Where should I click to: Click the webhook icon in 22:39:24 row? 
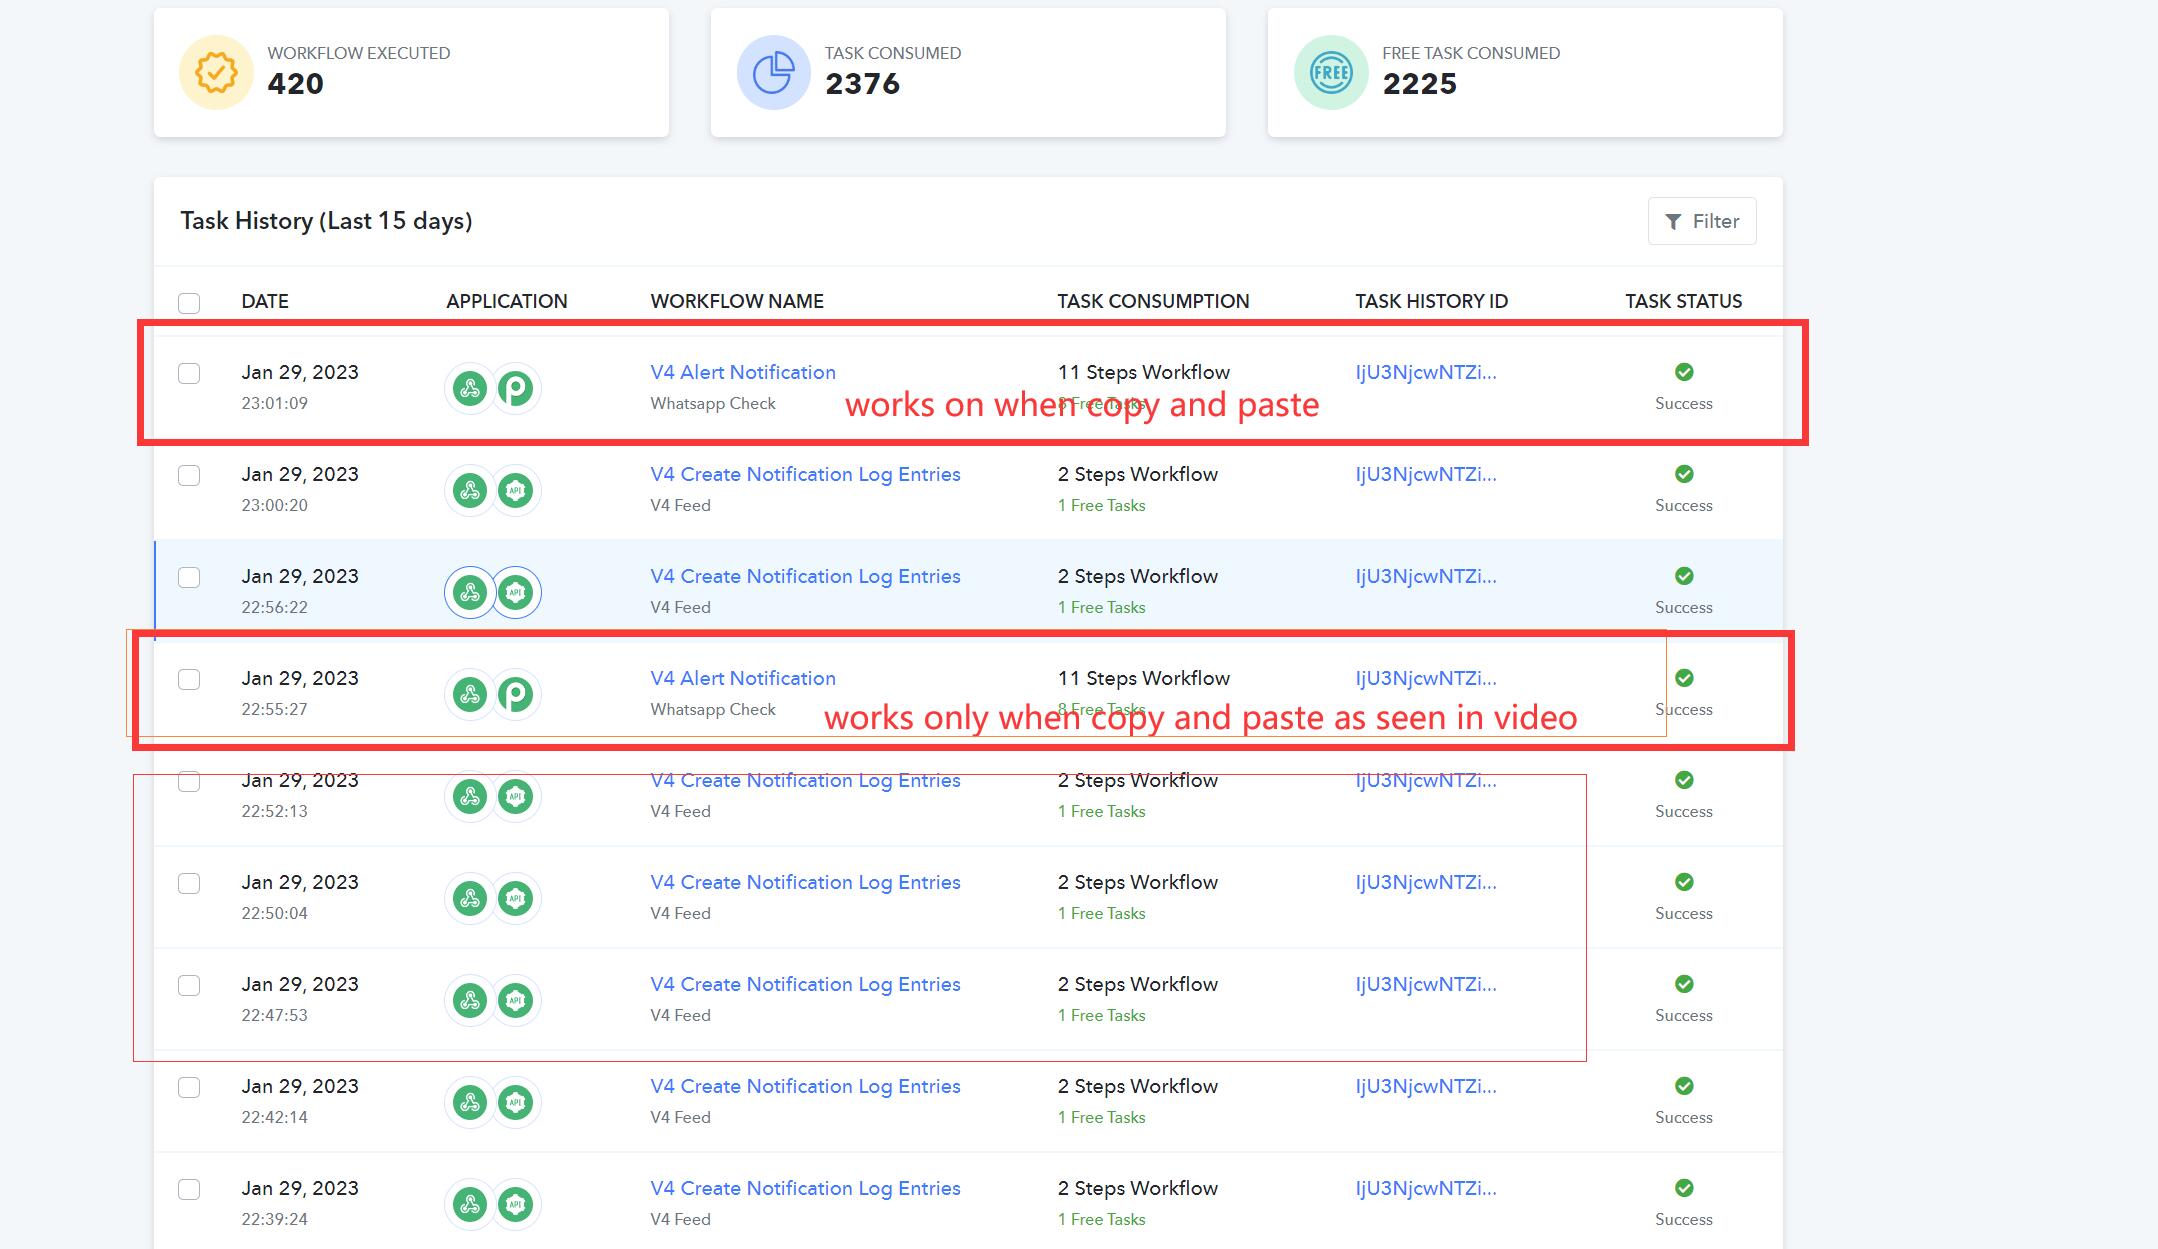click(470, 1204)
